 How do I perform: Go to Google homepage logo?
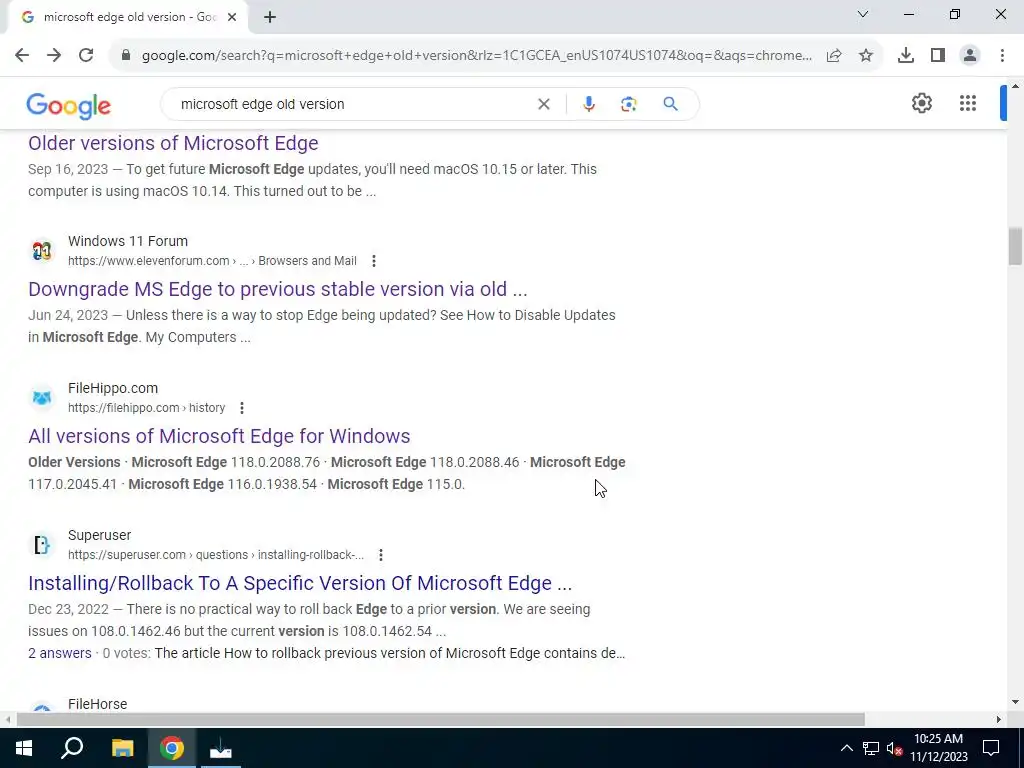coord(69,105)
